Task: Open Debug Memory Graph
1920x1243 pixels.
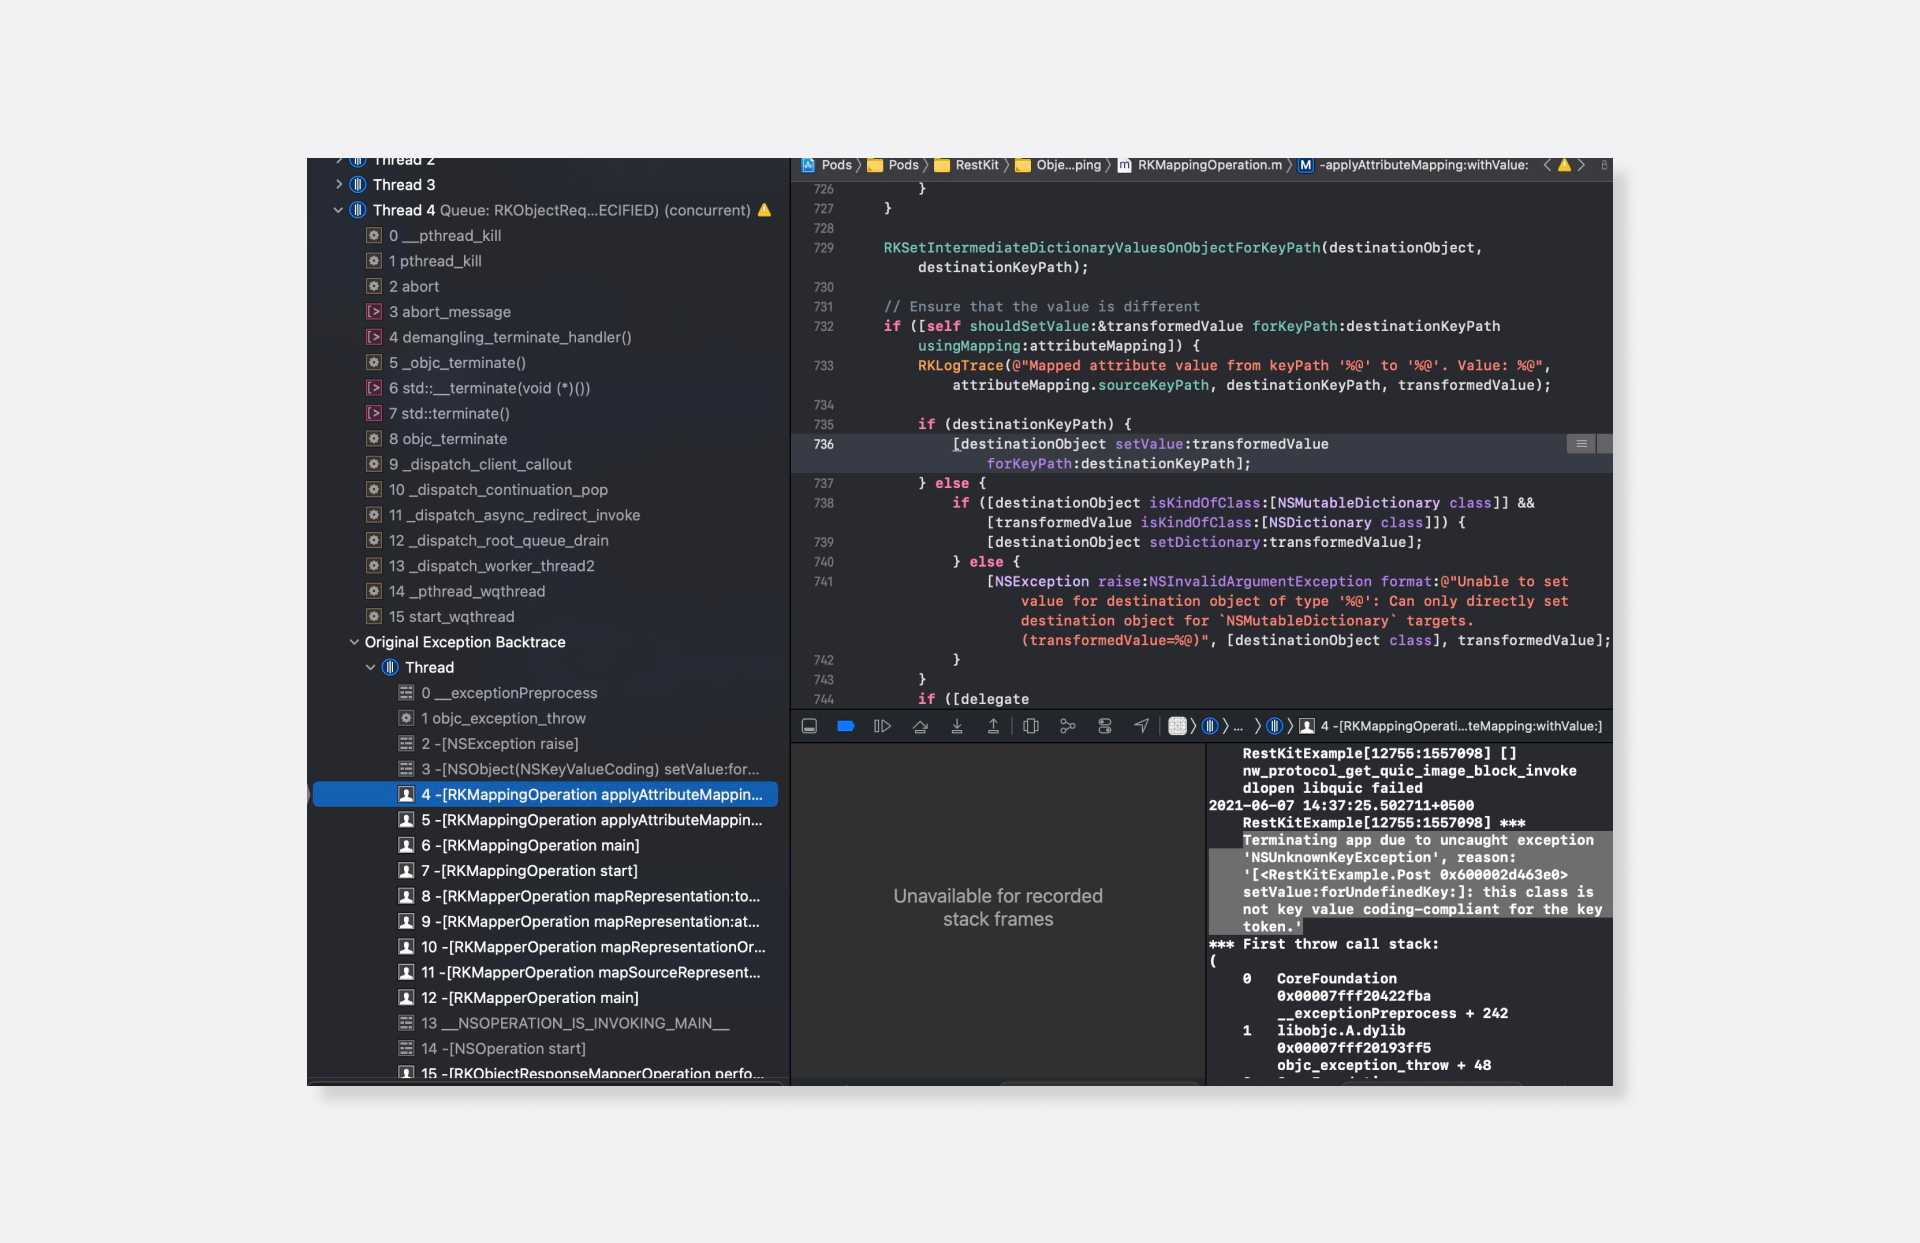Action: coord(1068,726)
